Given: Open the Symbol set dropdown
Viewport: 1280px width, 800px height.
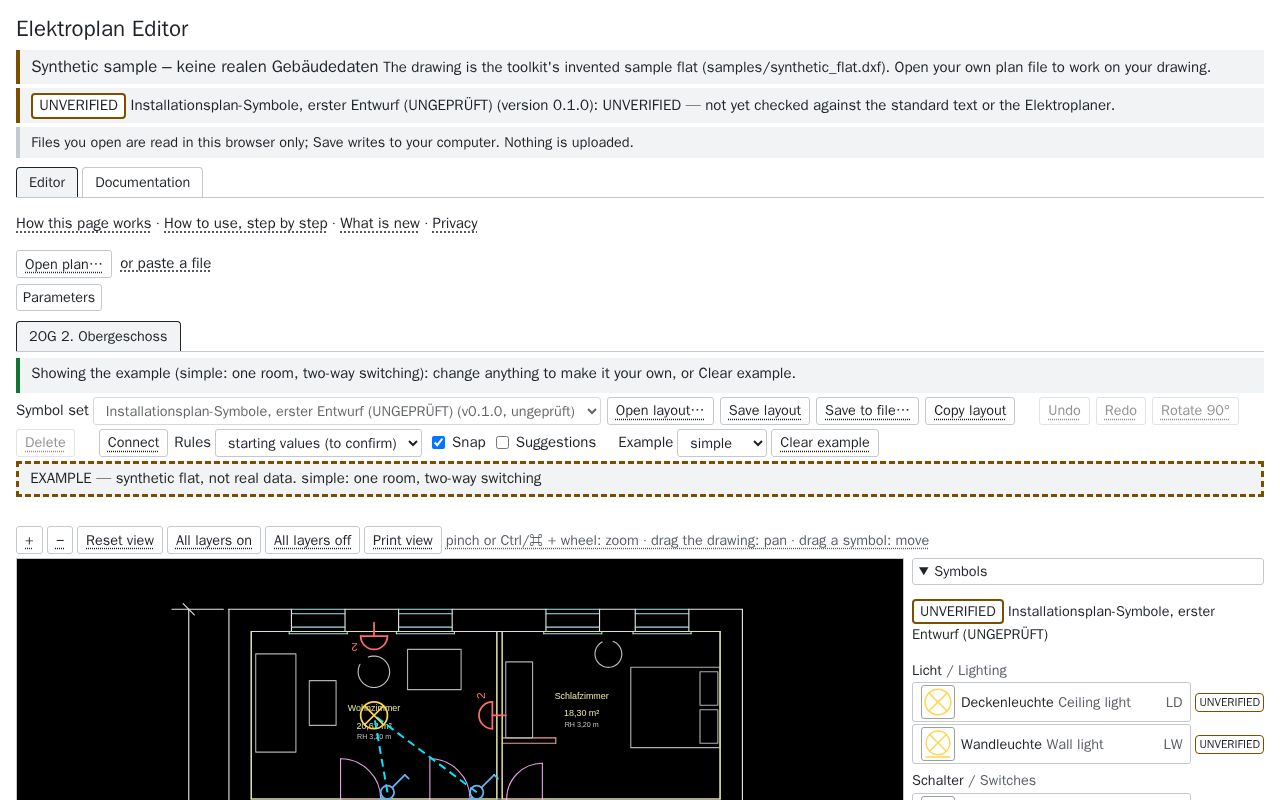Looking at the screenshot, I should pyautogui.click(x=347, y=411).
